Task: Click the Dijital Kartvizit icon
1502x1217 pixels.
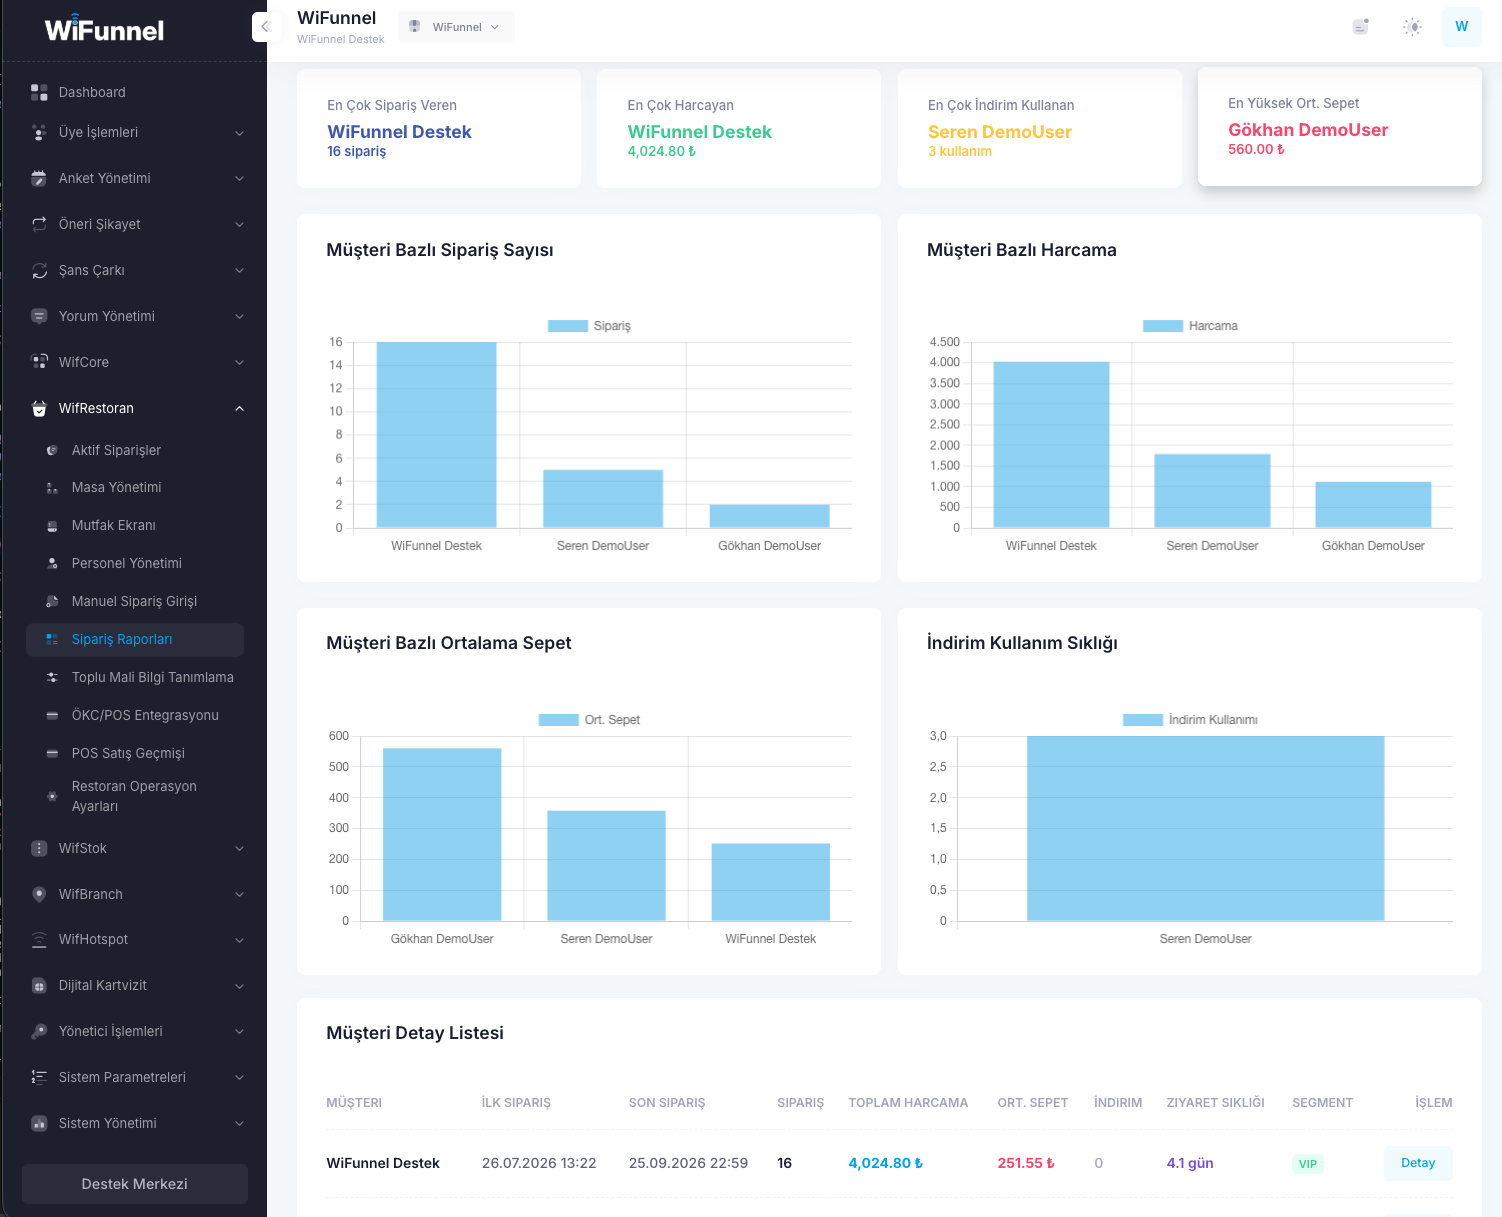Action: click(x=39, y=986)
